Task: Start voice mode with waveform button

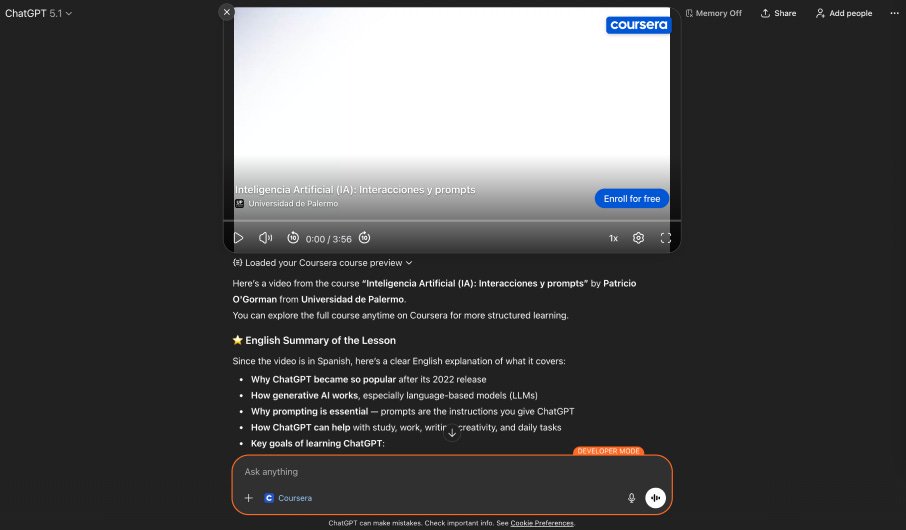Action: pos(655,498)
